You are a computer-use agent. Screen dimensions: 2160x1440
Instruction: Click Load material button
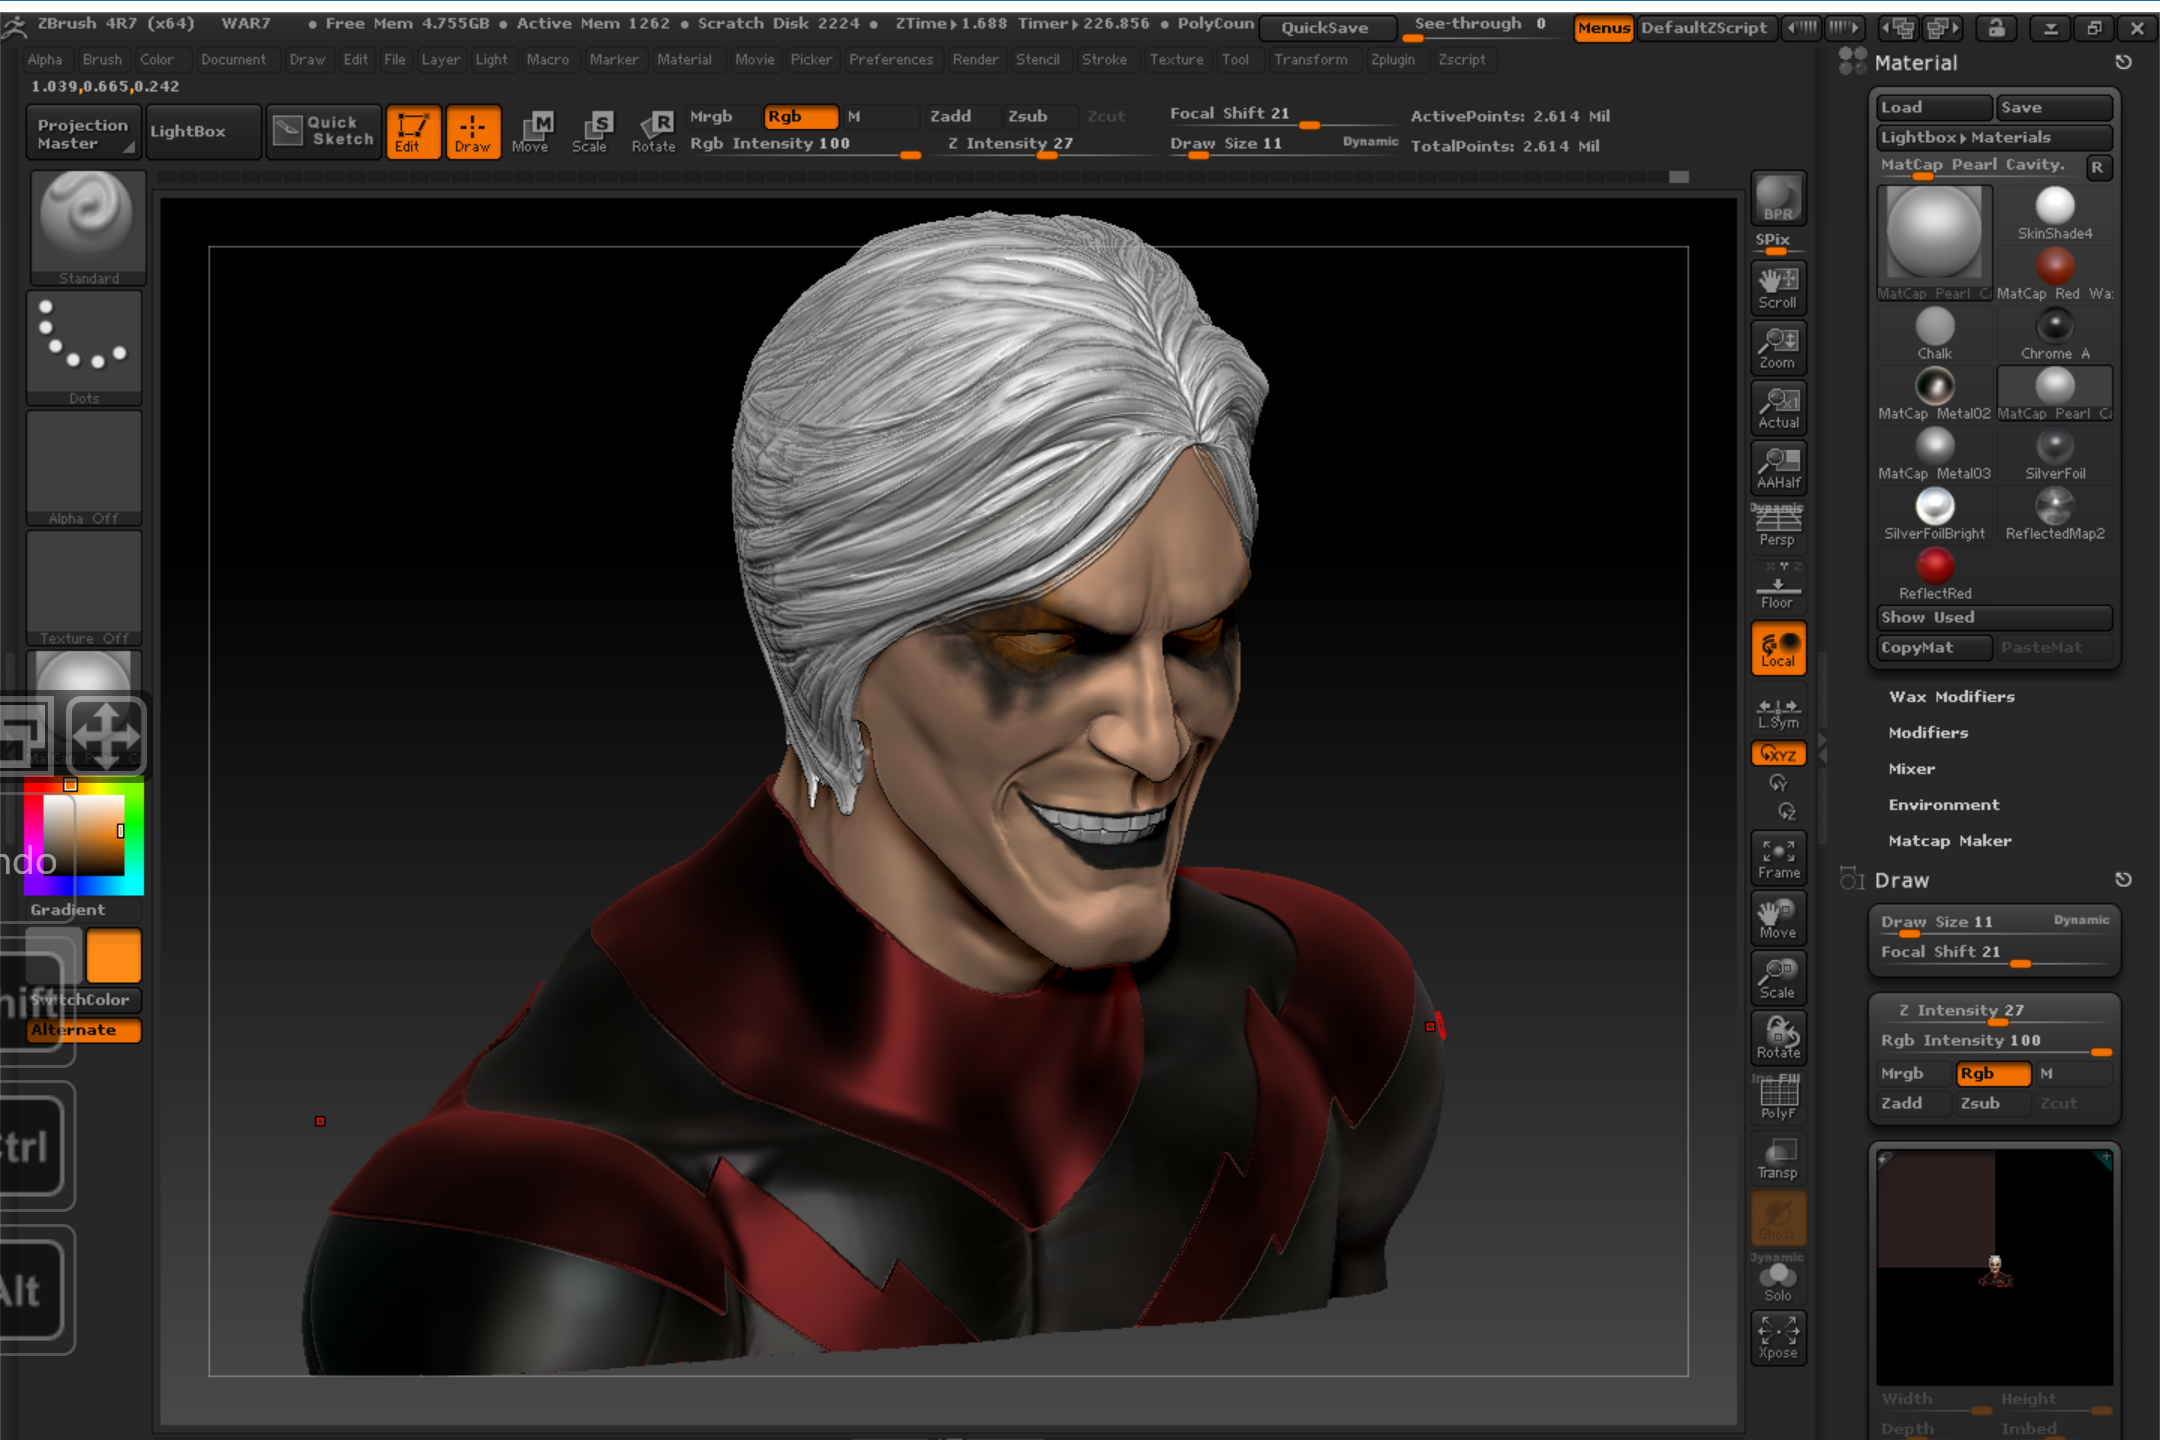pos(1934,108)
